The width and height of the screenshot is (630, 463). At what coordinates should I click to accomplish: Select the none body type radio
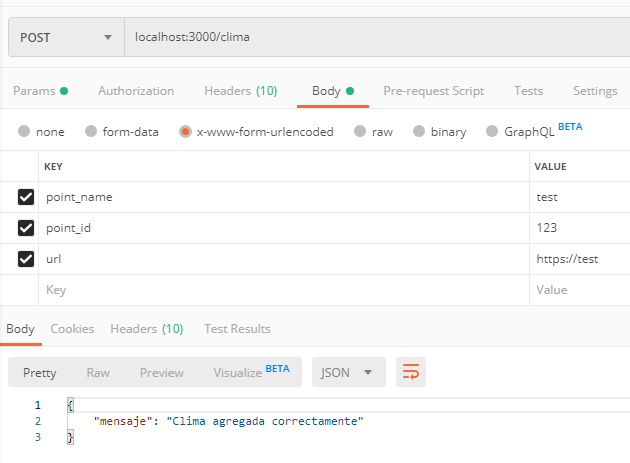tap(24, 131)
